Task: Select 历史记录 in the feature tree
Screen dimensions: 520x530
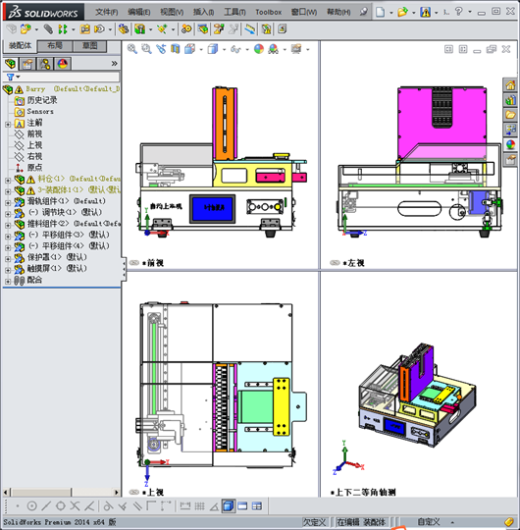Action: tap(42, 100)
